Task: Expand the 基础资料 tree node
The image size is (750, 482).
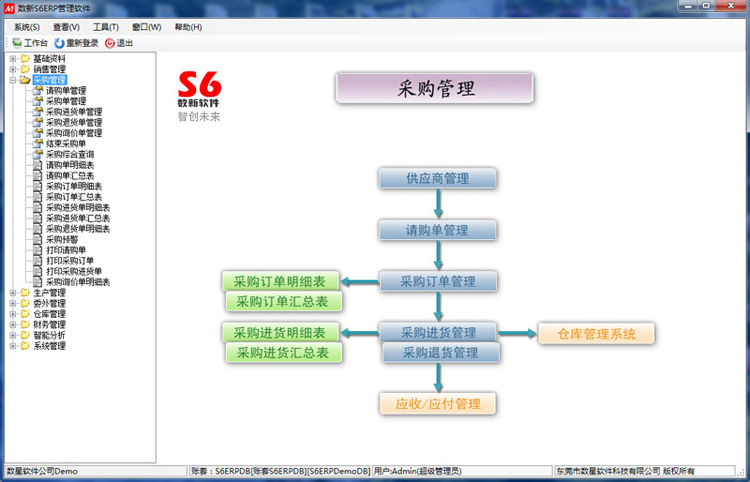Action: coord(13,59)
